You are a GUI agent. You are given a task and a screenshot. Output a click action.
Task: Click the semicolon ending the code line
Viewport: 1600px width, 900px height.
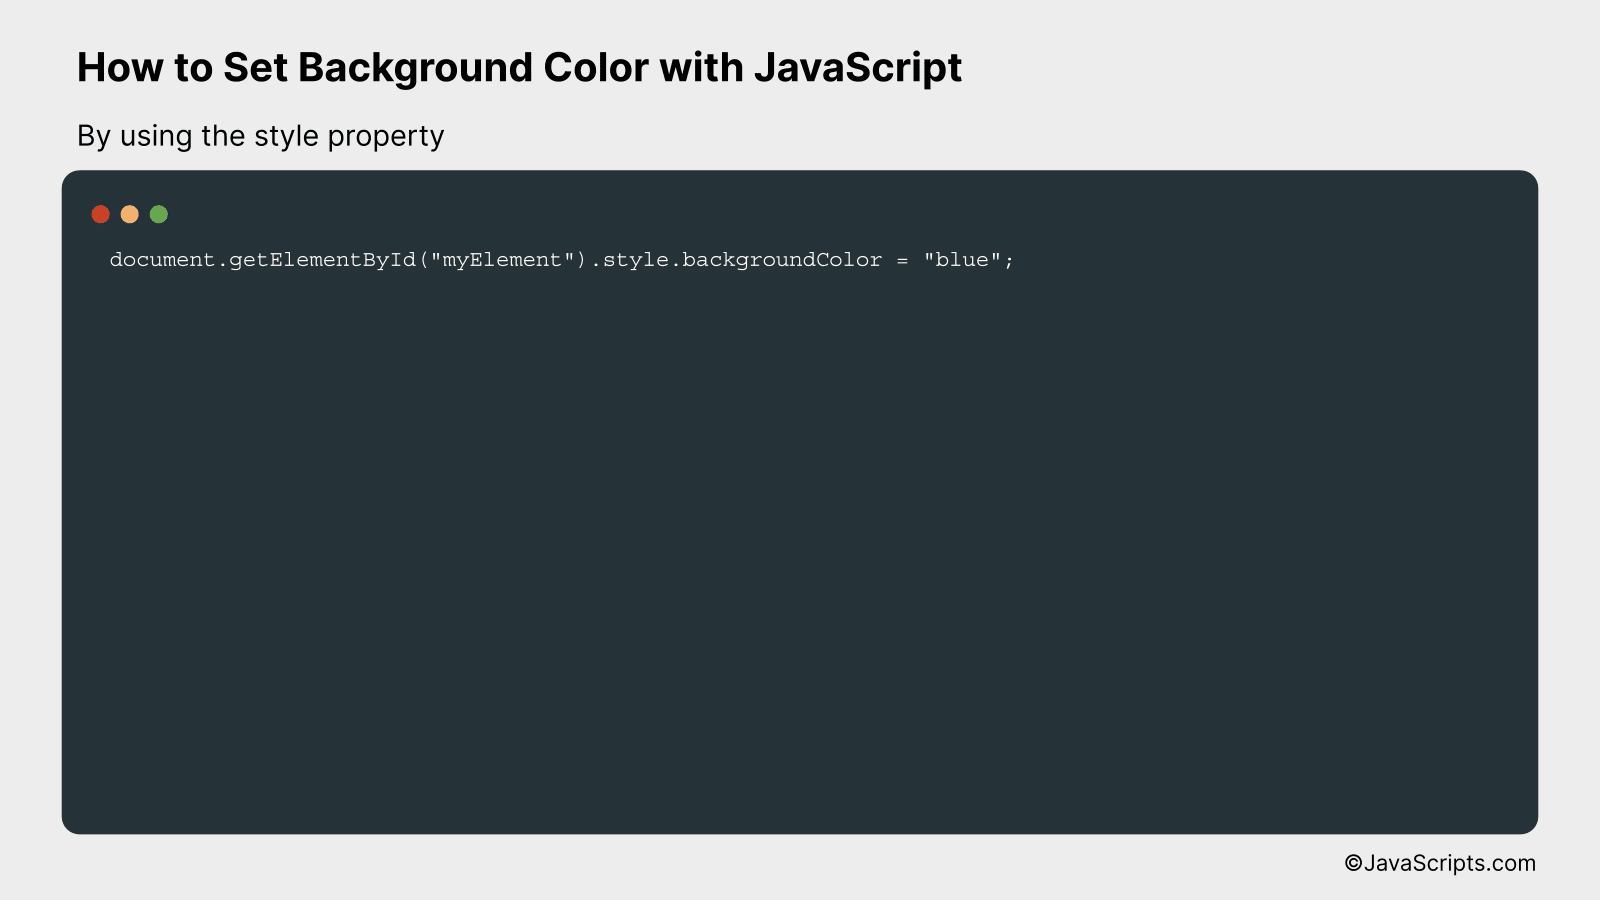pyautogui.click(x=1010, y=260)
